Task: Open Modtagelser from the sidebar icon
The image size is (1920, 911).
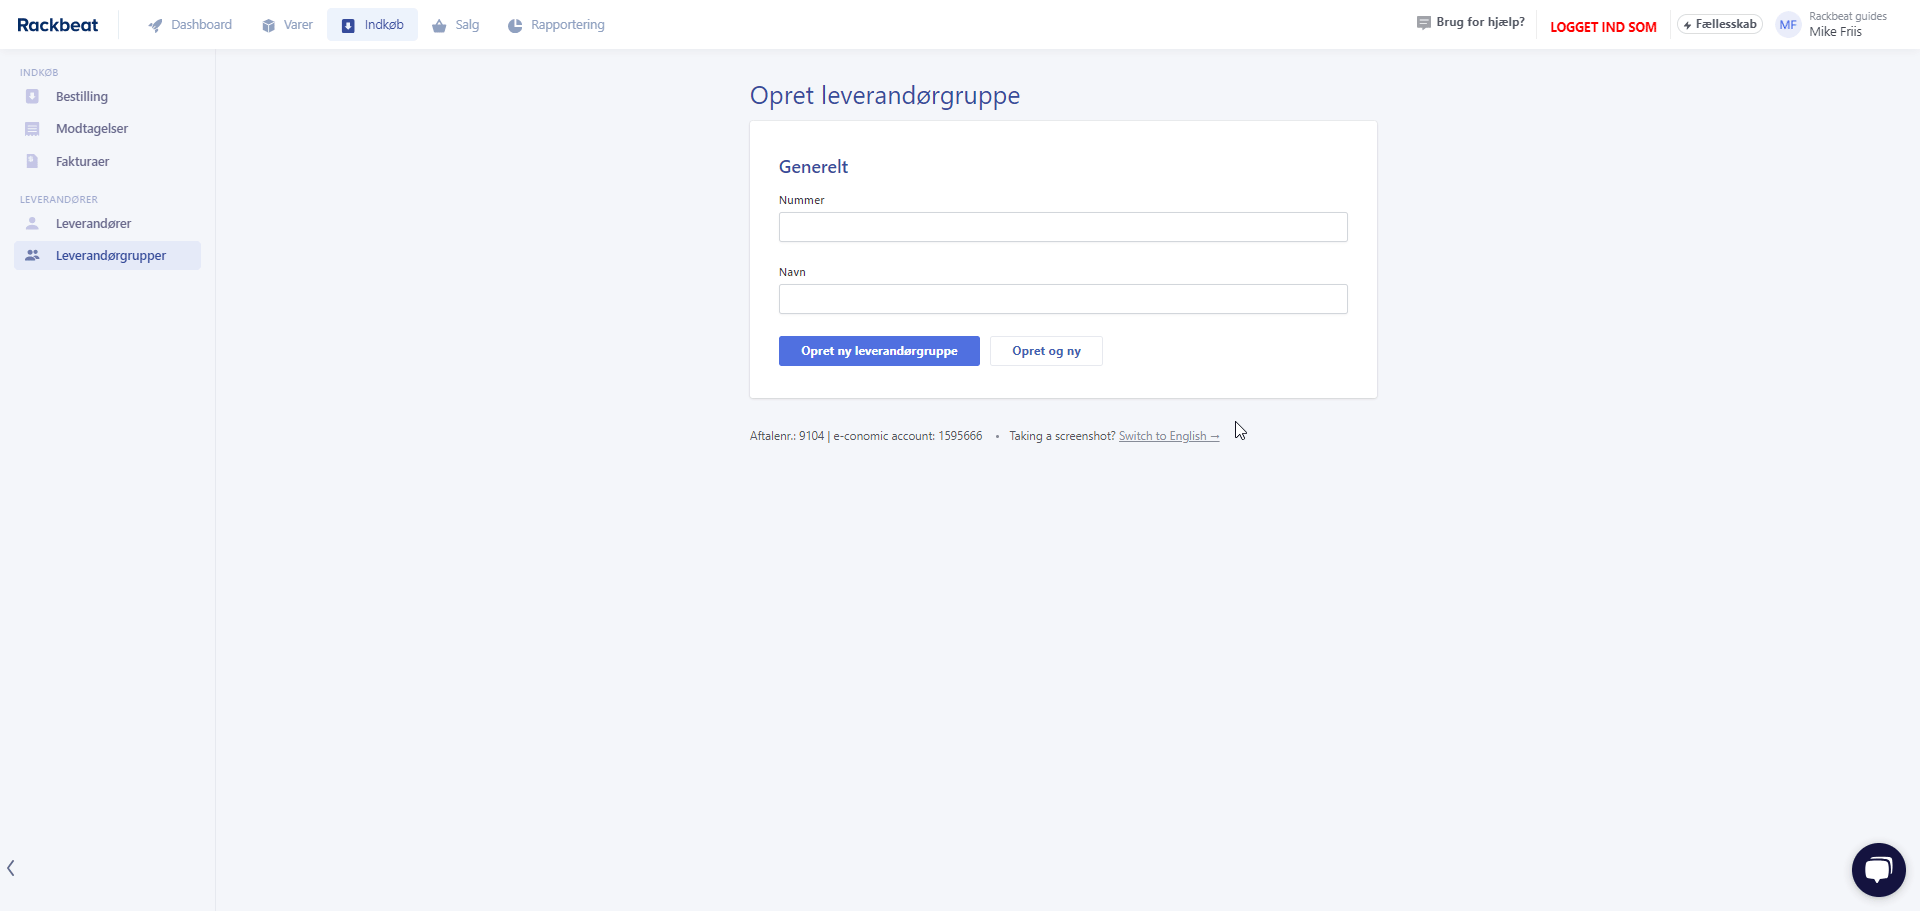Action: click(33, 128)
